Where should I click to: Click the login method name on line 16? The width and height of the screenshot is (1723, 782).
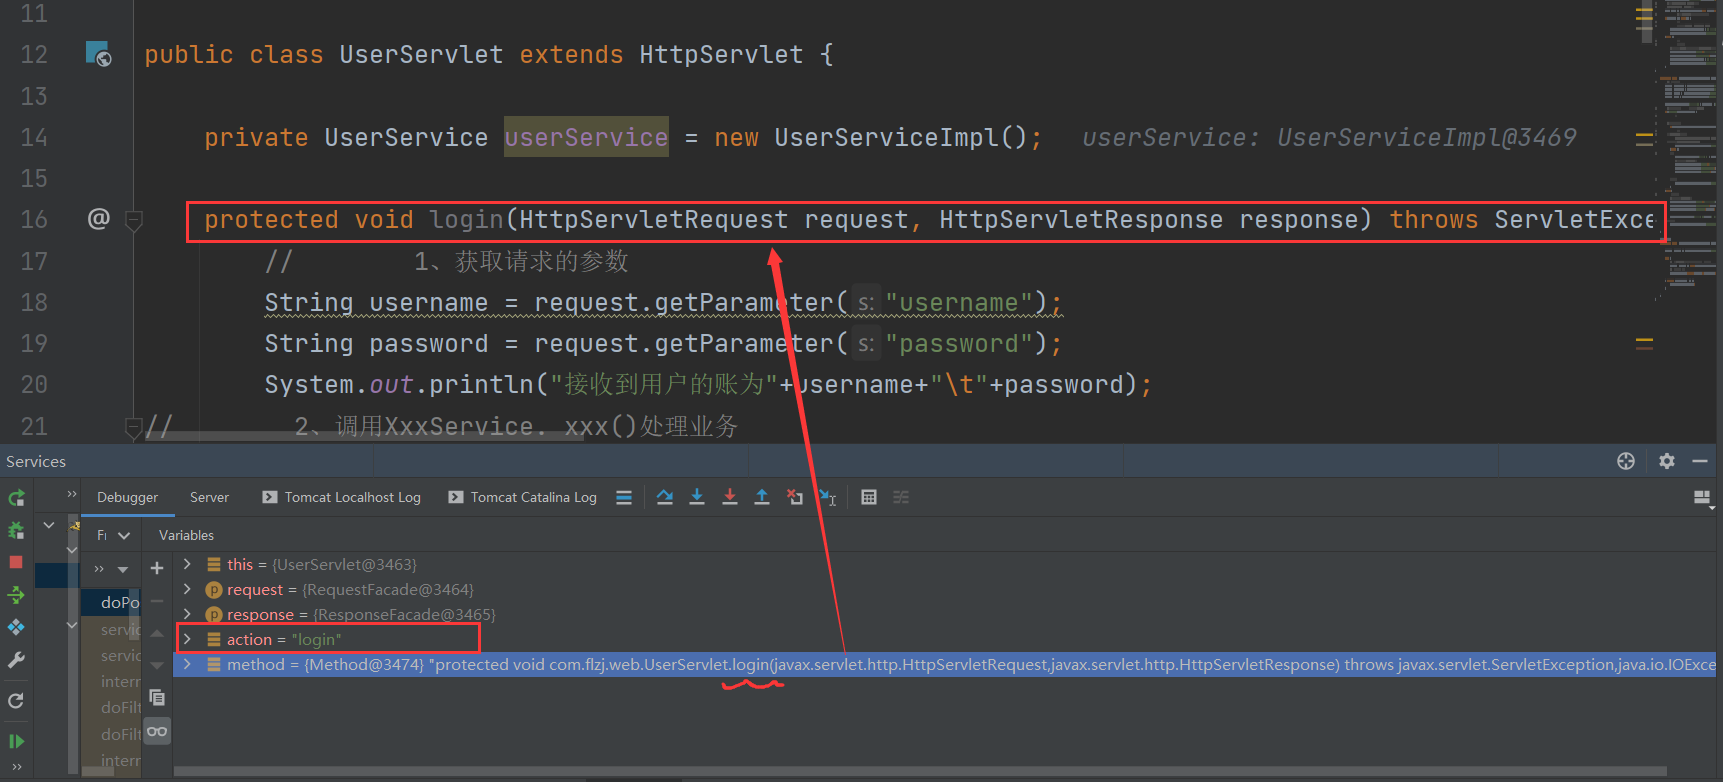(x=466, y=219)
